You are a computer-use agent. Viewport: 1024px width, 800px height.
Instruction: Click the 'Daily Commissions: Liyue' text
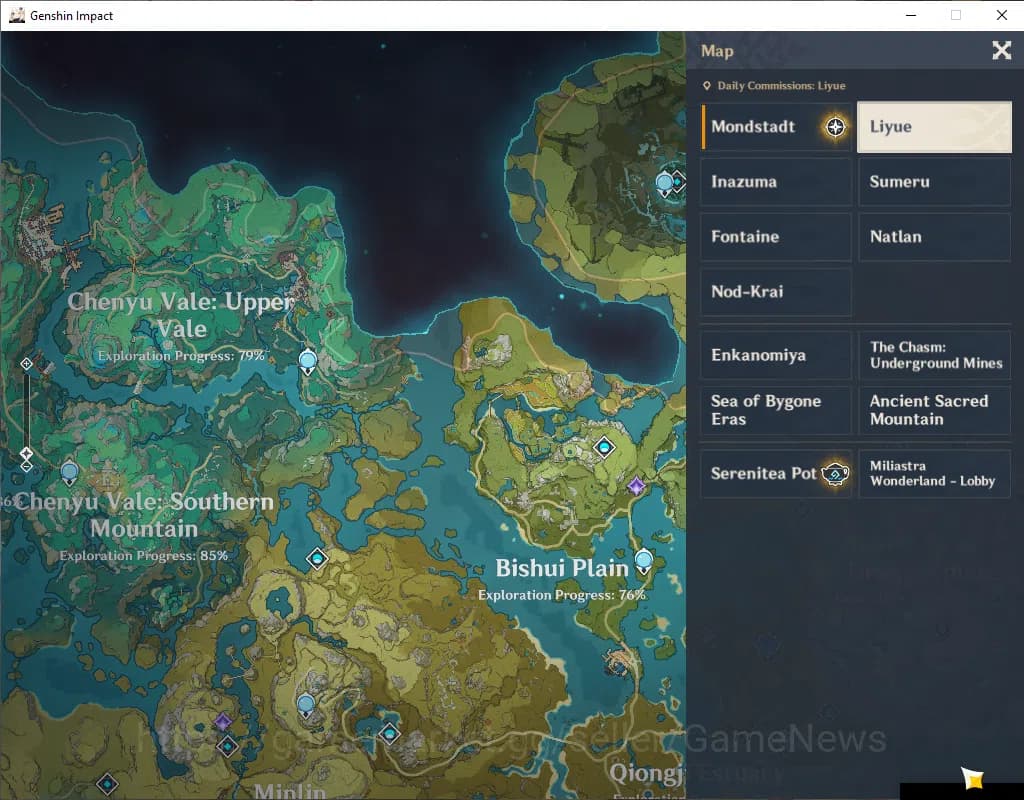781,86
